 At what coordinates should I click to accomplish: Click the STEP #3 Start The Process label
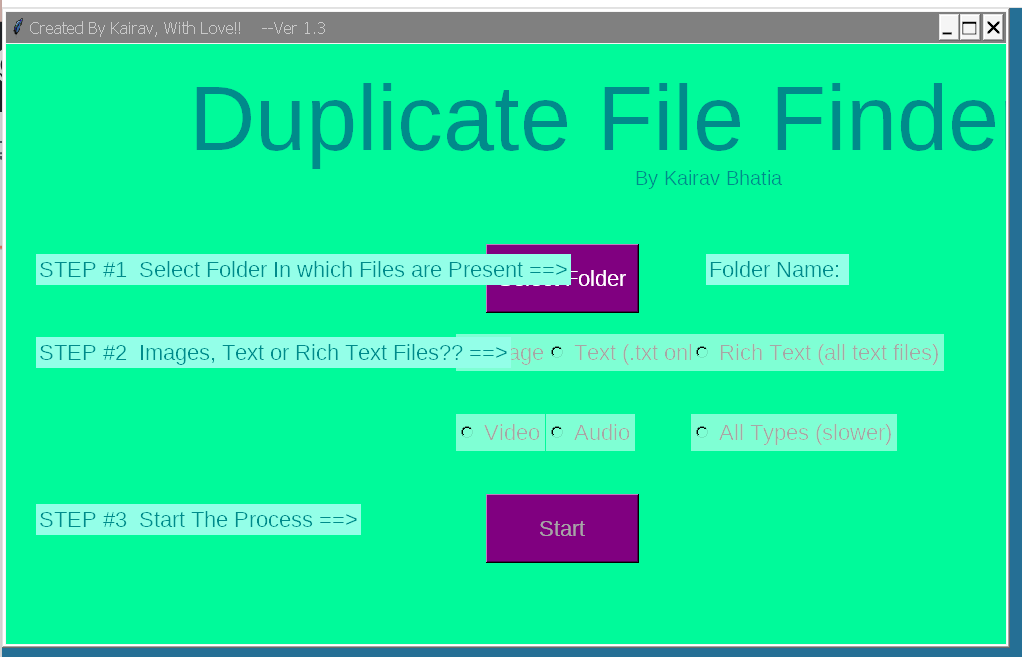[x=198, y=520]
